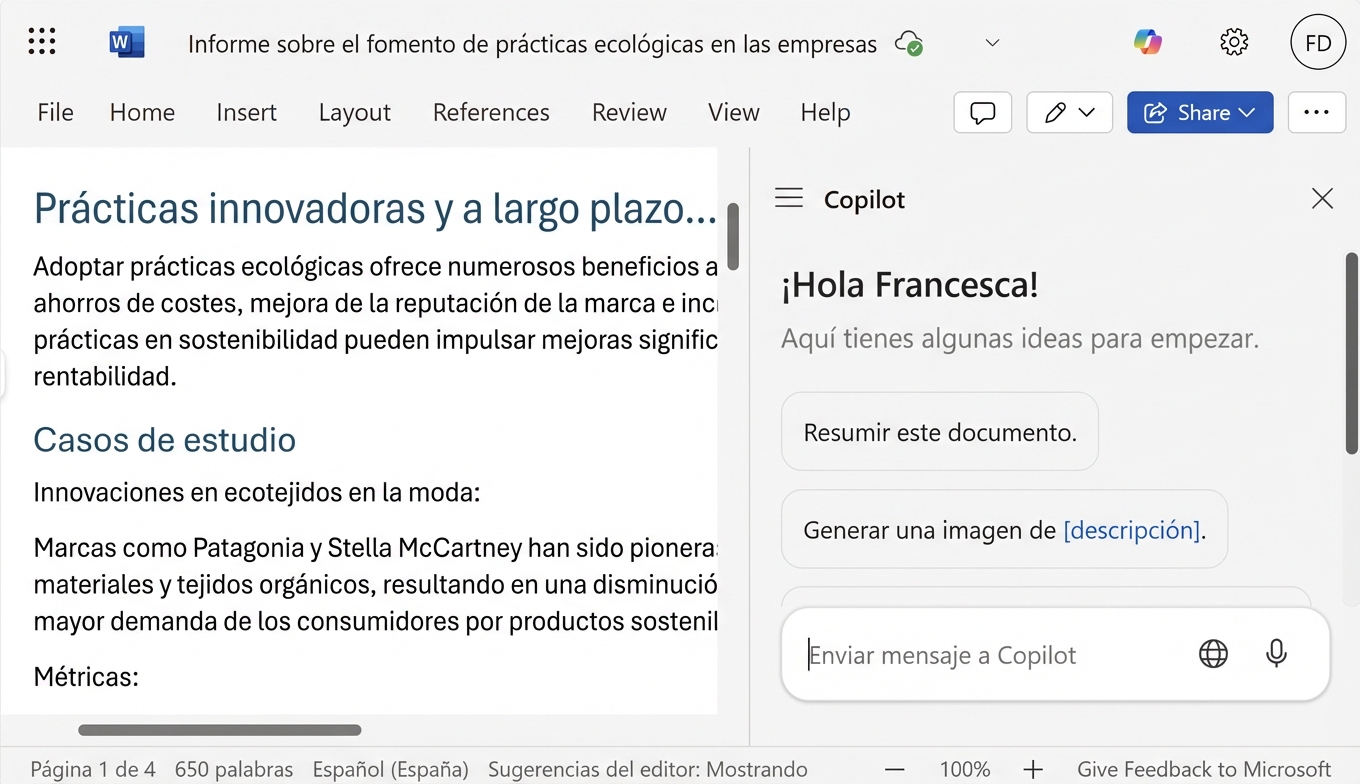Screen dimensions: 1360x784
Task: Open the Review ribbon tab
Action: click(629, 112)
